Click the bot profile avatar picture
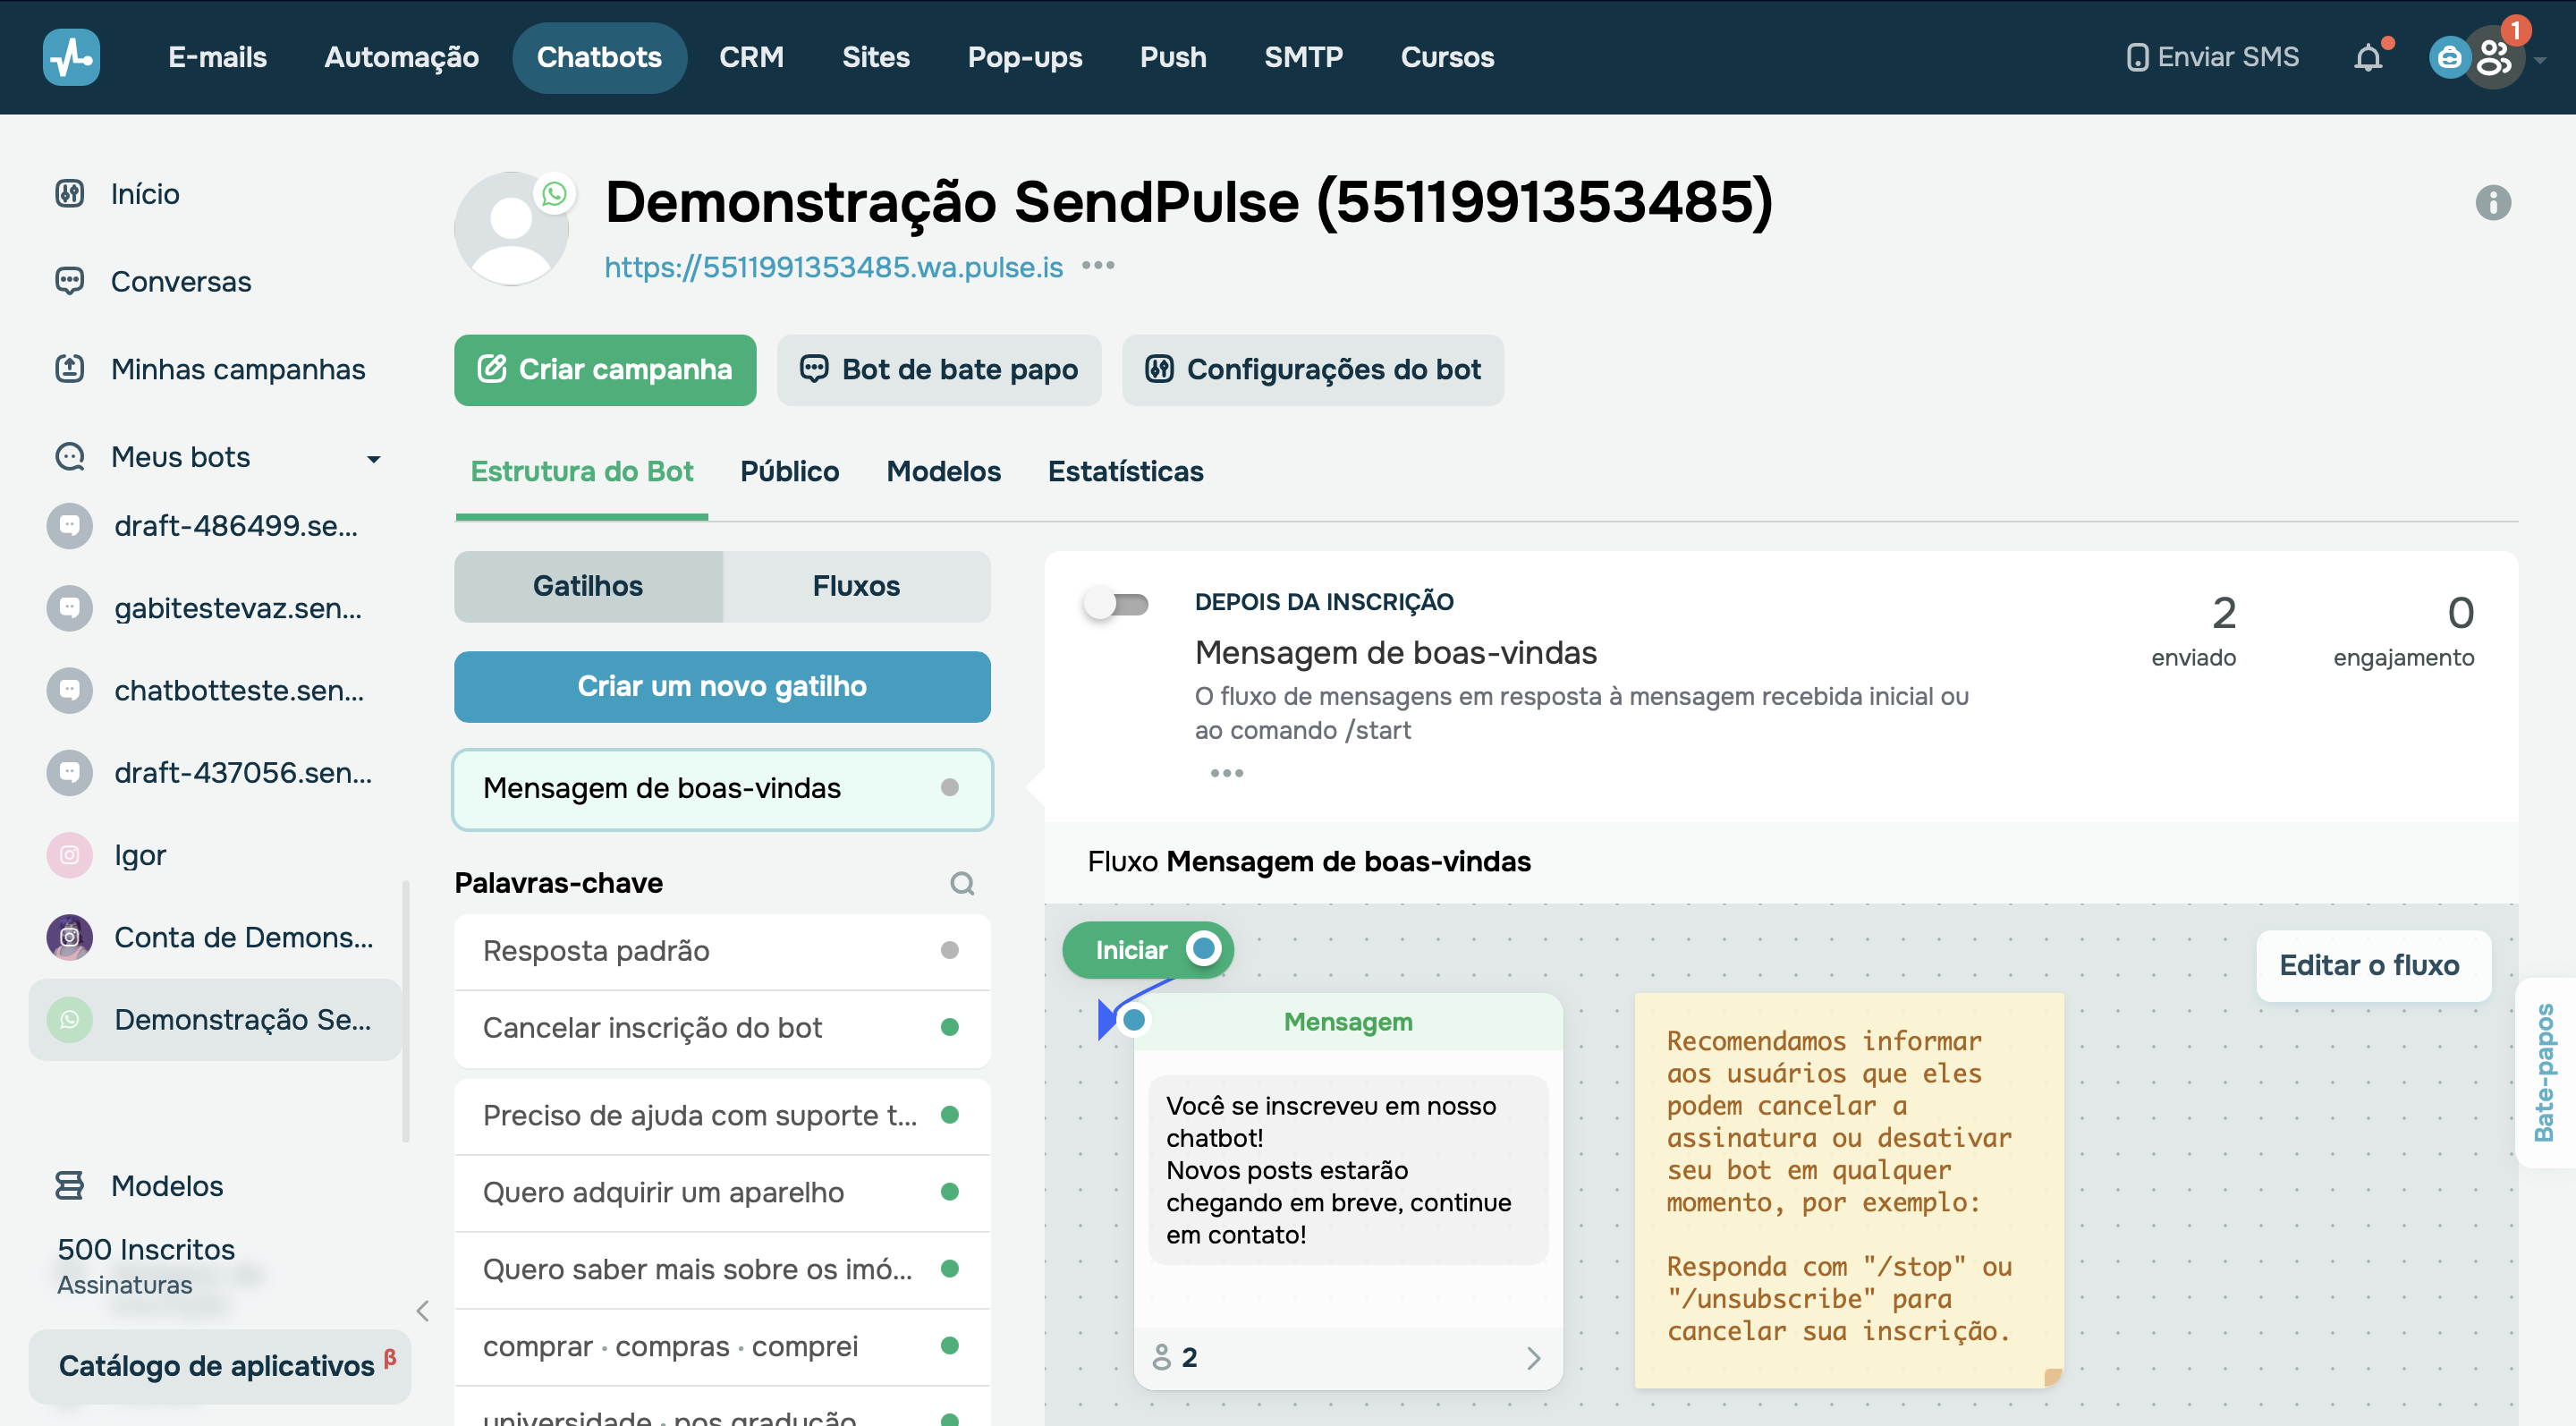The height and width of the screenshot is (1426, 2576). 511,229
